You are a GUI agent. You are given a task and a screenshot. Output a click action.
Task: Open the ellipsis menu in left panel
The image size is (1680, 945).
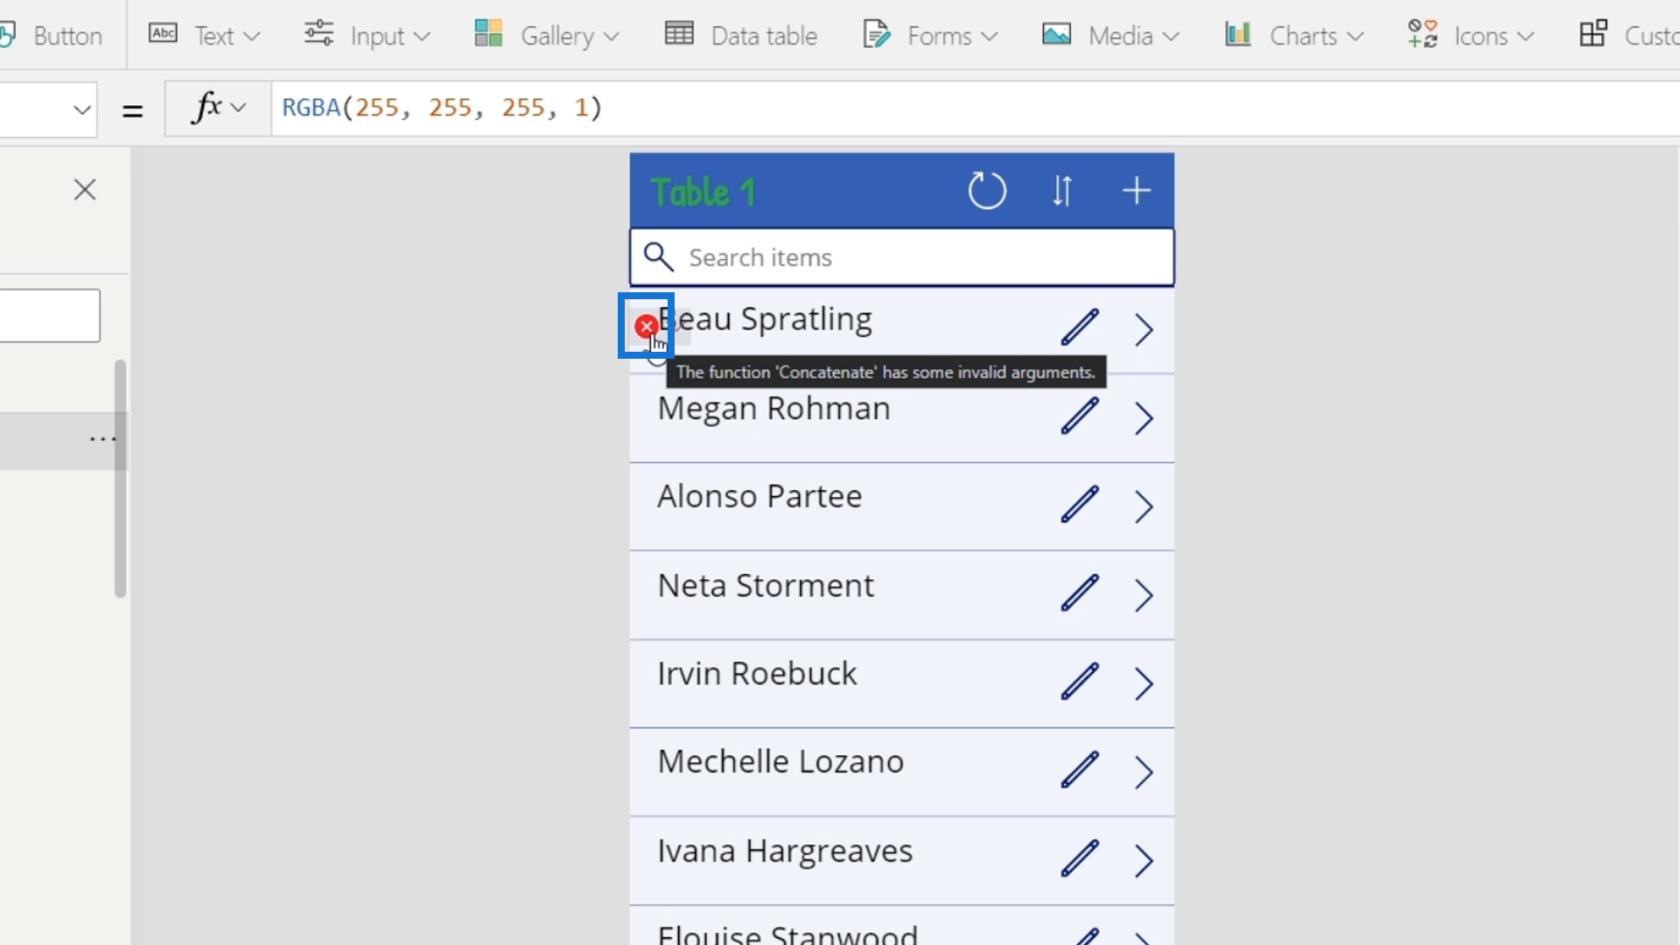point(102,439)
